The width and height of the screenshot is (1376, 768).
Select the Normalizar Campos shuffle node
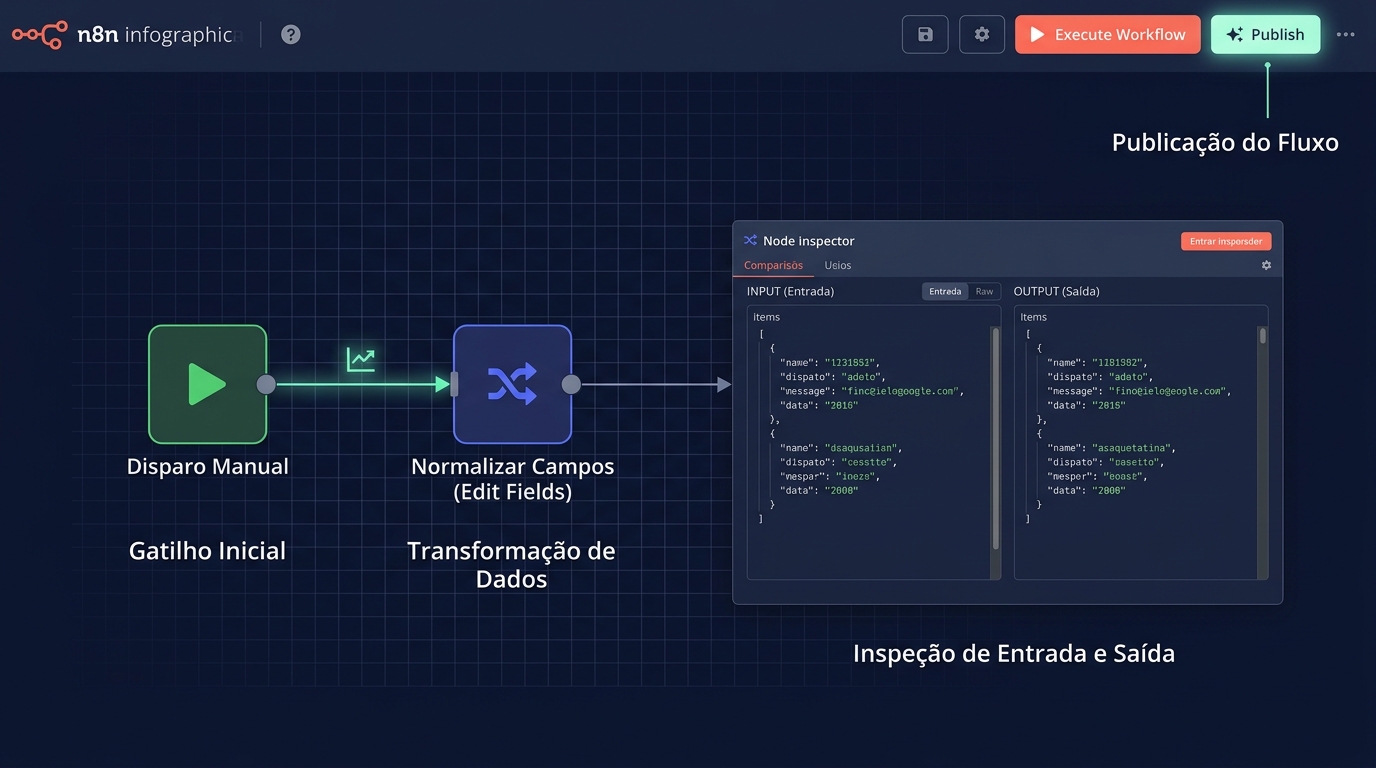(x=512, y=384)
